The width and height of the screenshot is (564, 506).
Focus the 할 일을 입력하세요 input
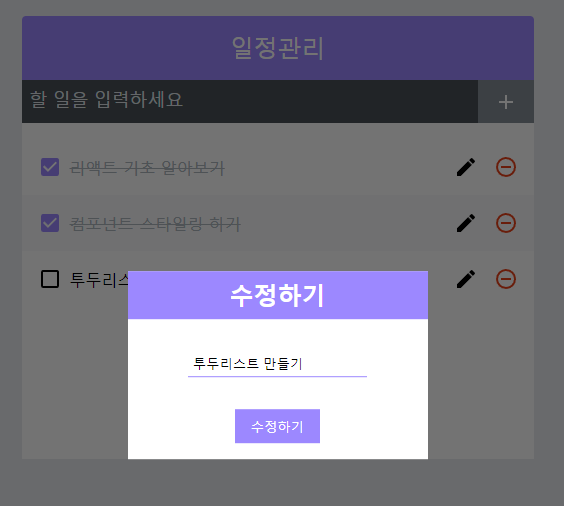(250, 102)
